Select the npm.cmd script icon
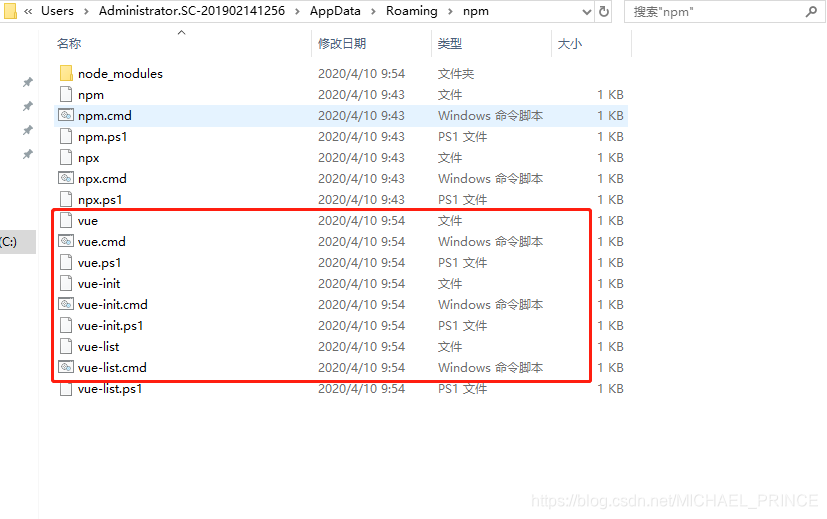The width and height of the screenshot is (827, 519). tap(66, 115)
